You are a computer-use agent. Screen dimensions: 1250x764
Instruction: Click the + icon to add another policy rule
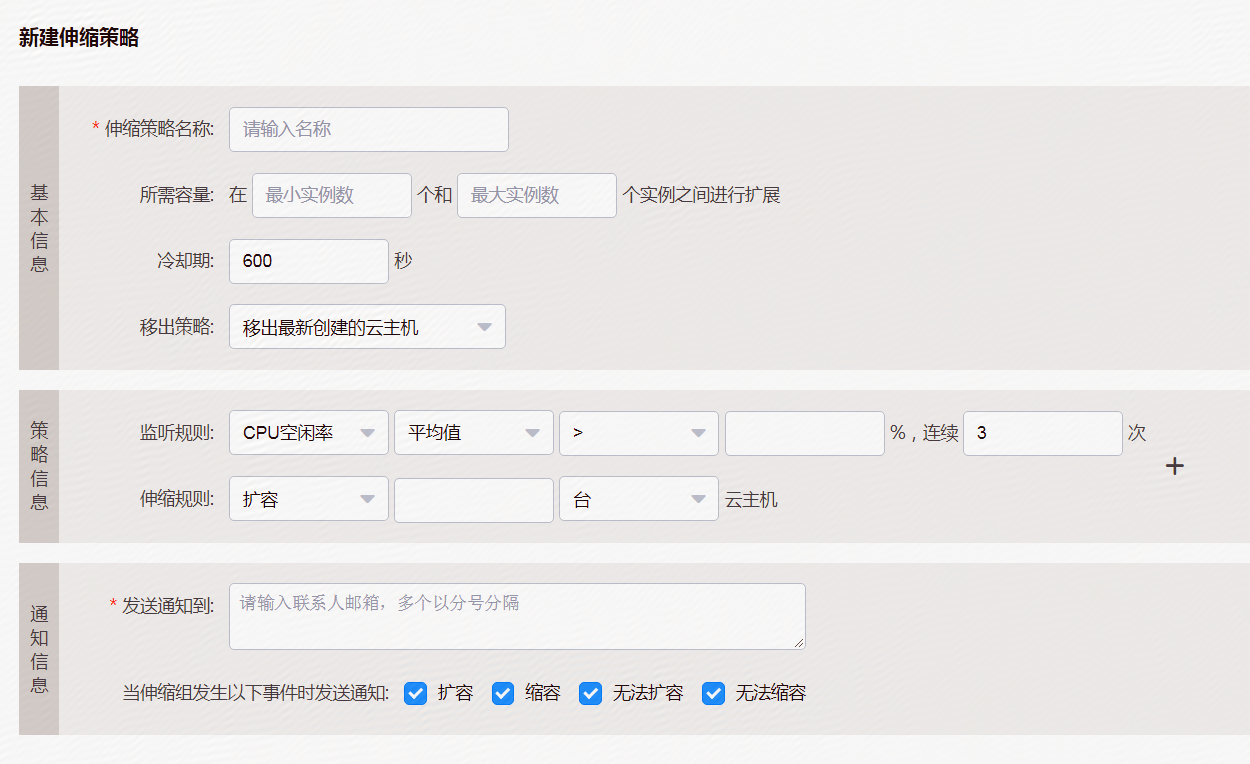click(x=1175, y=465)
